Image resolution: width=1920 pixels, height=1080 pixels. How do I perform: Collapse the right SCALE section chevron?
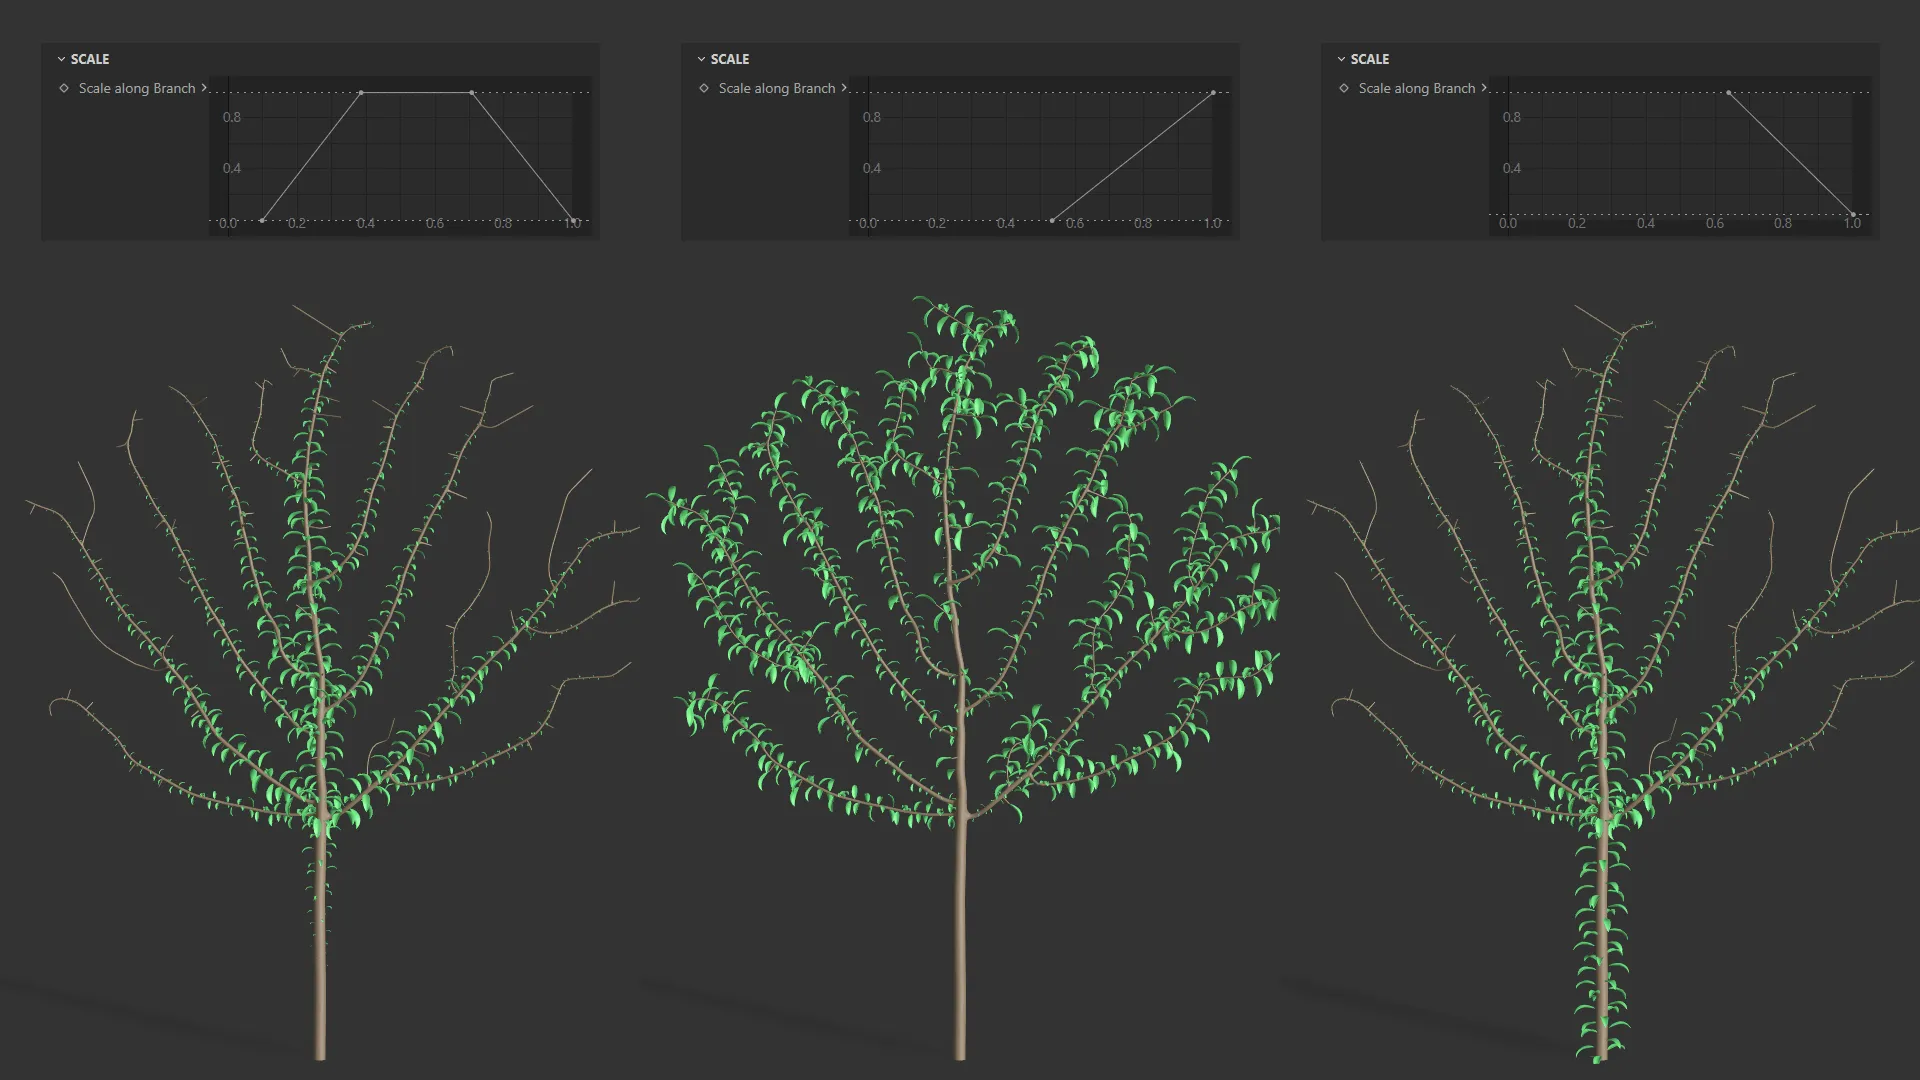click(1341, 59)
